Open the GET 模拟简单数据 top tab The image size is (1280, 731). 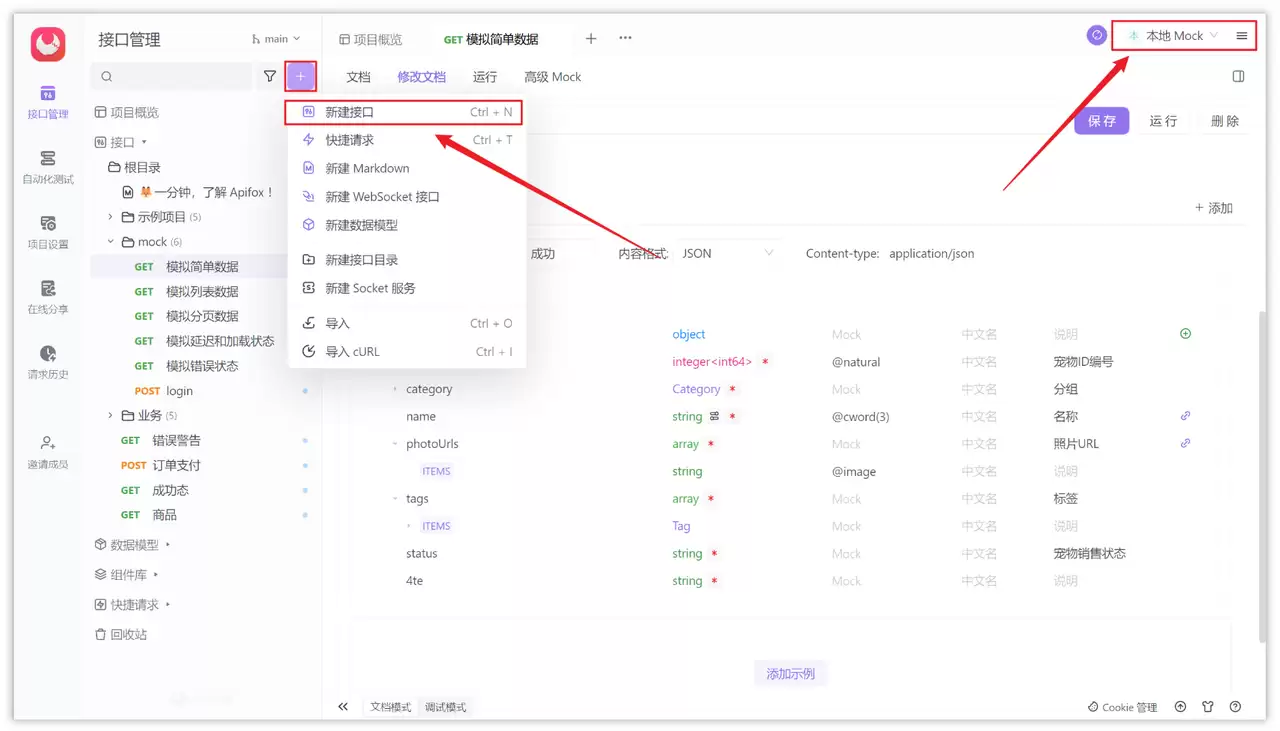tap(491, 39)
